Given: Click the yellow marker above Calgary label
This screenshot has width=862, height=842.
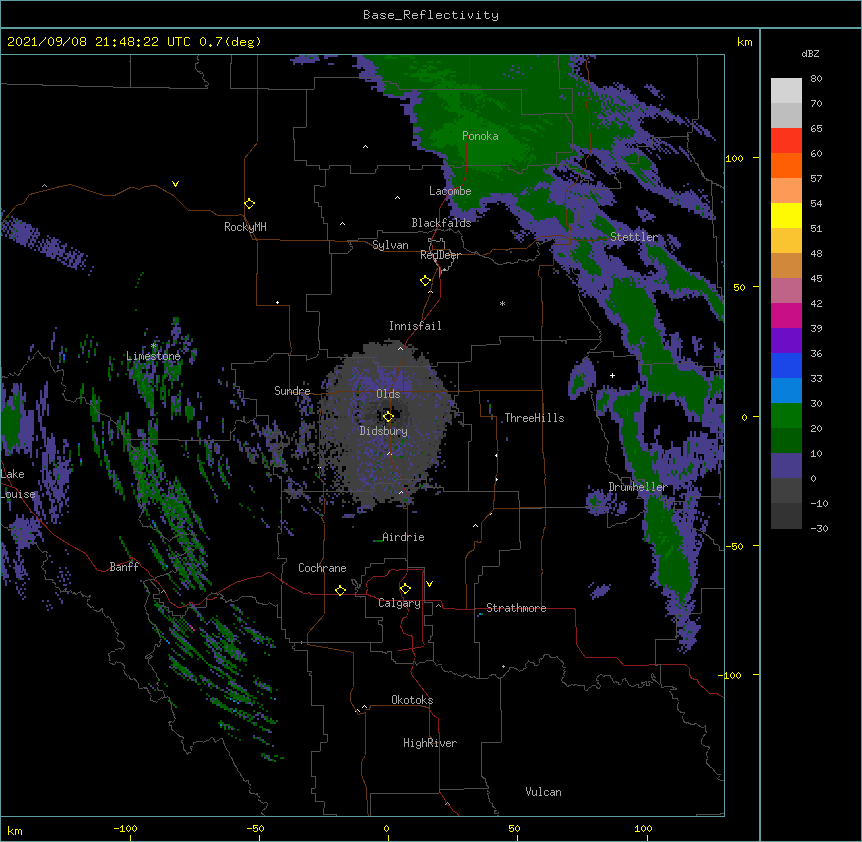Looking at the screenshot, I should pos(405,589).
